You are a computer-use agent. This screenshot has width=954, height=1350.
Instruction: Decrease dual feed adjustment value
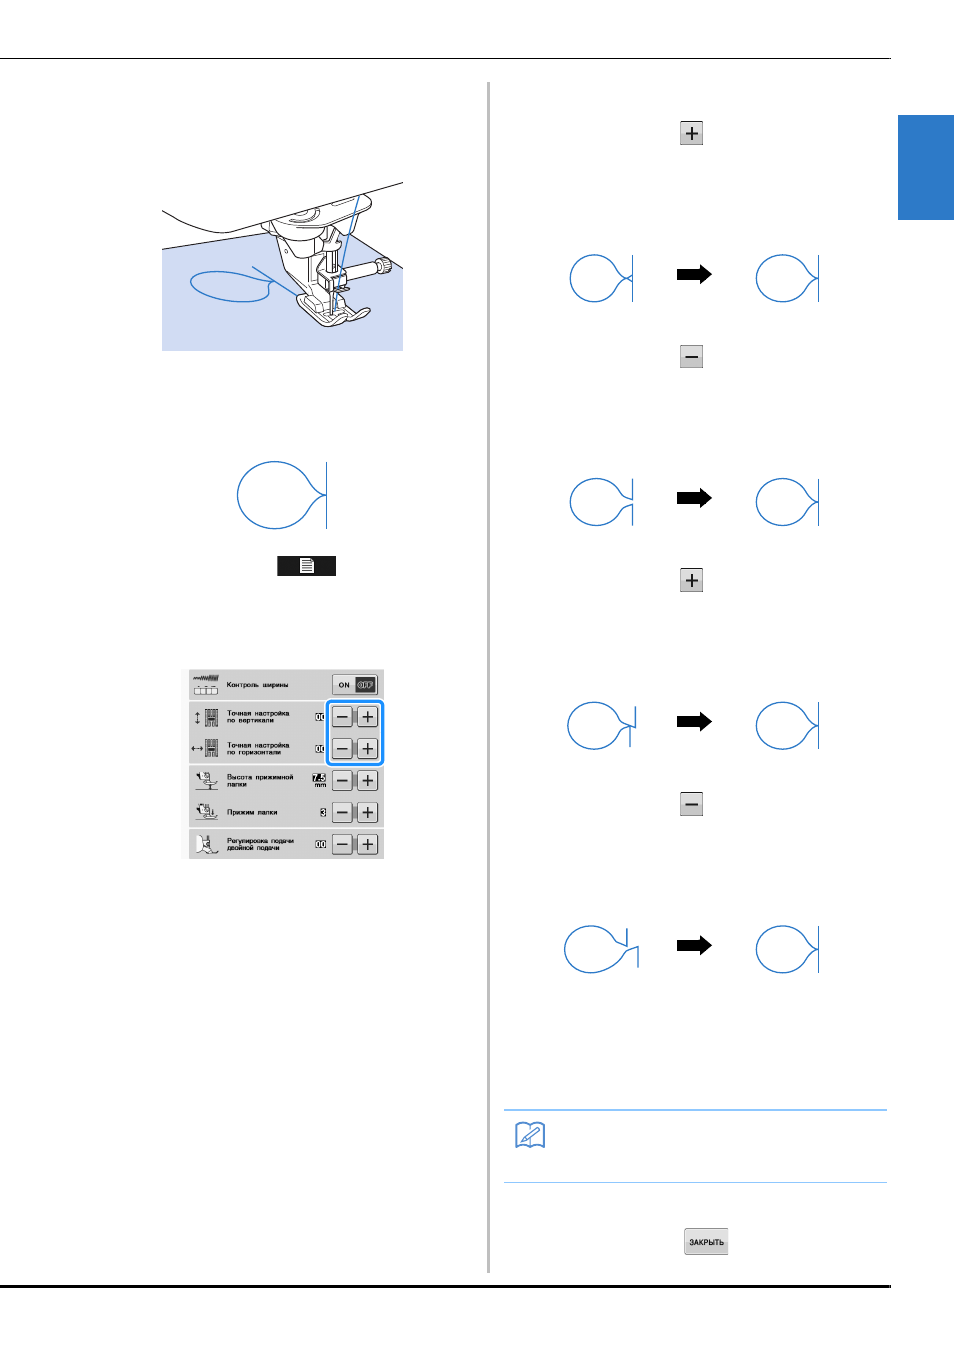coord(343,845)
